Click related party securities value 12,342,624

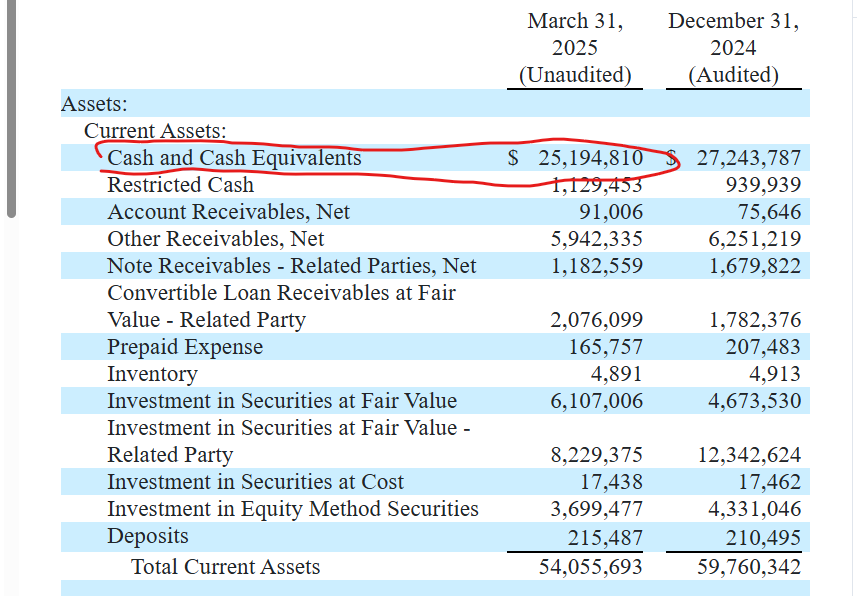[749, 455]
